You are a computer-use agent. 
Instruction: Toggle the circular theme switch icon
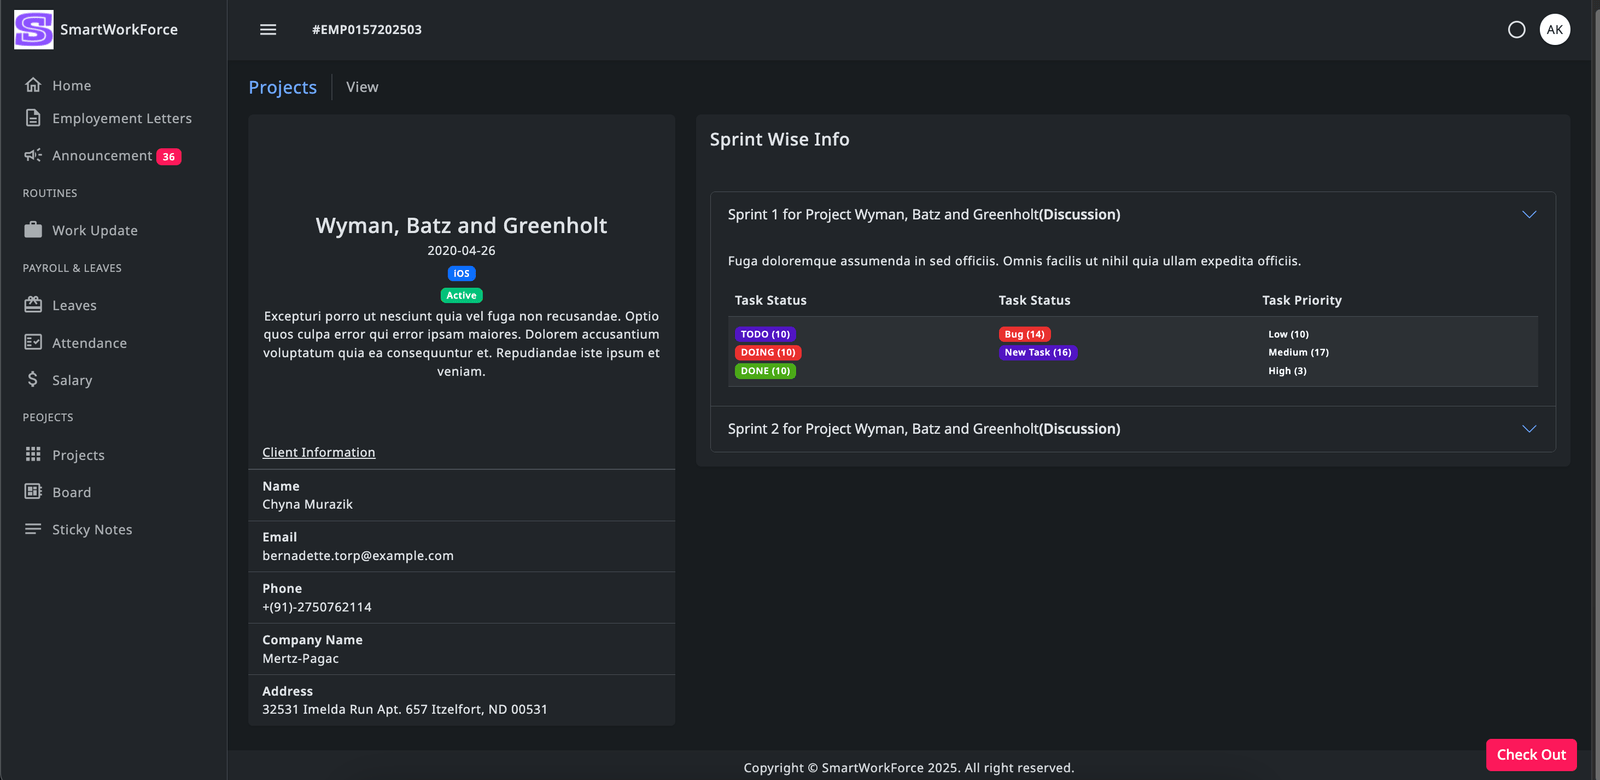[x=1516, y=30]
